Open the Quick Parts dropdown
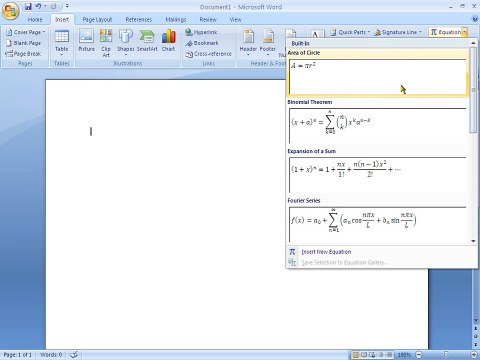The image size is (480, 360). point(351,32)
